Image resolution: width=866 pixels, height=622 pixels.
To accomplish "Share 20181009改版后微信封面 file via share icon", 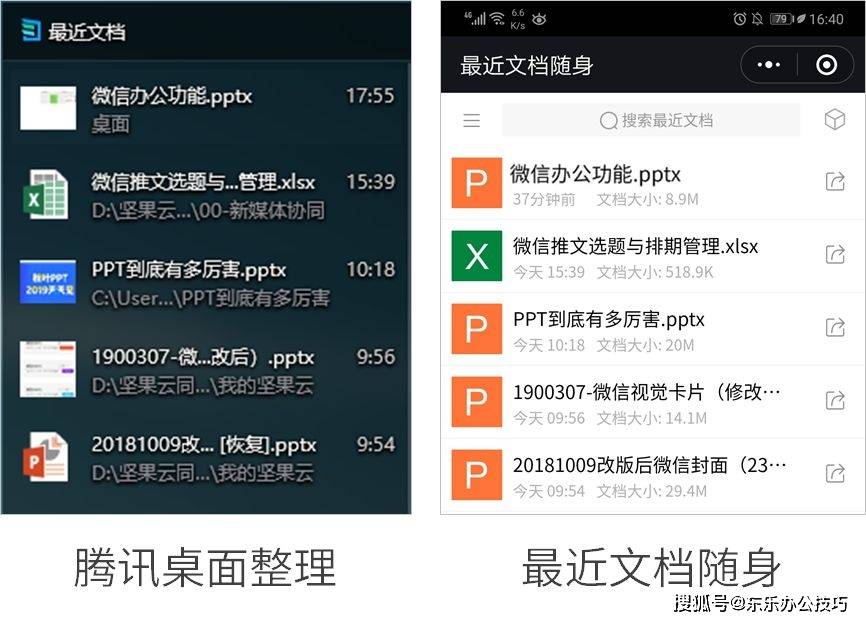I will [835, 472].
